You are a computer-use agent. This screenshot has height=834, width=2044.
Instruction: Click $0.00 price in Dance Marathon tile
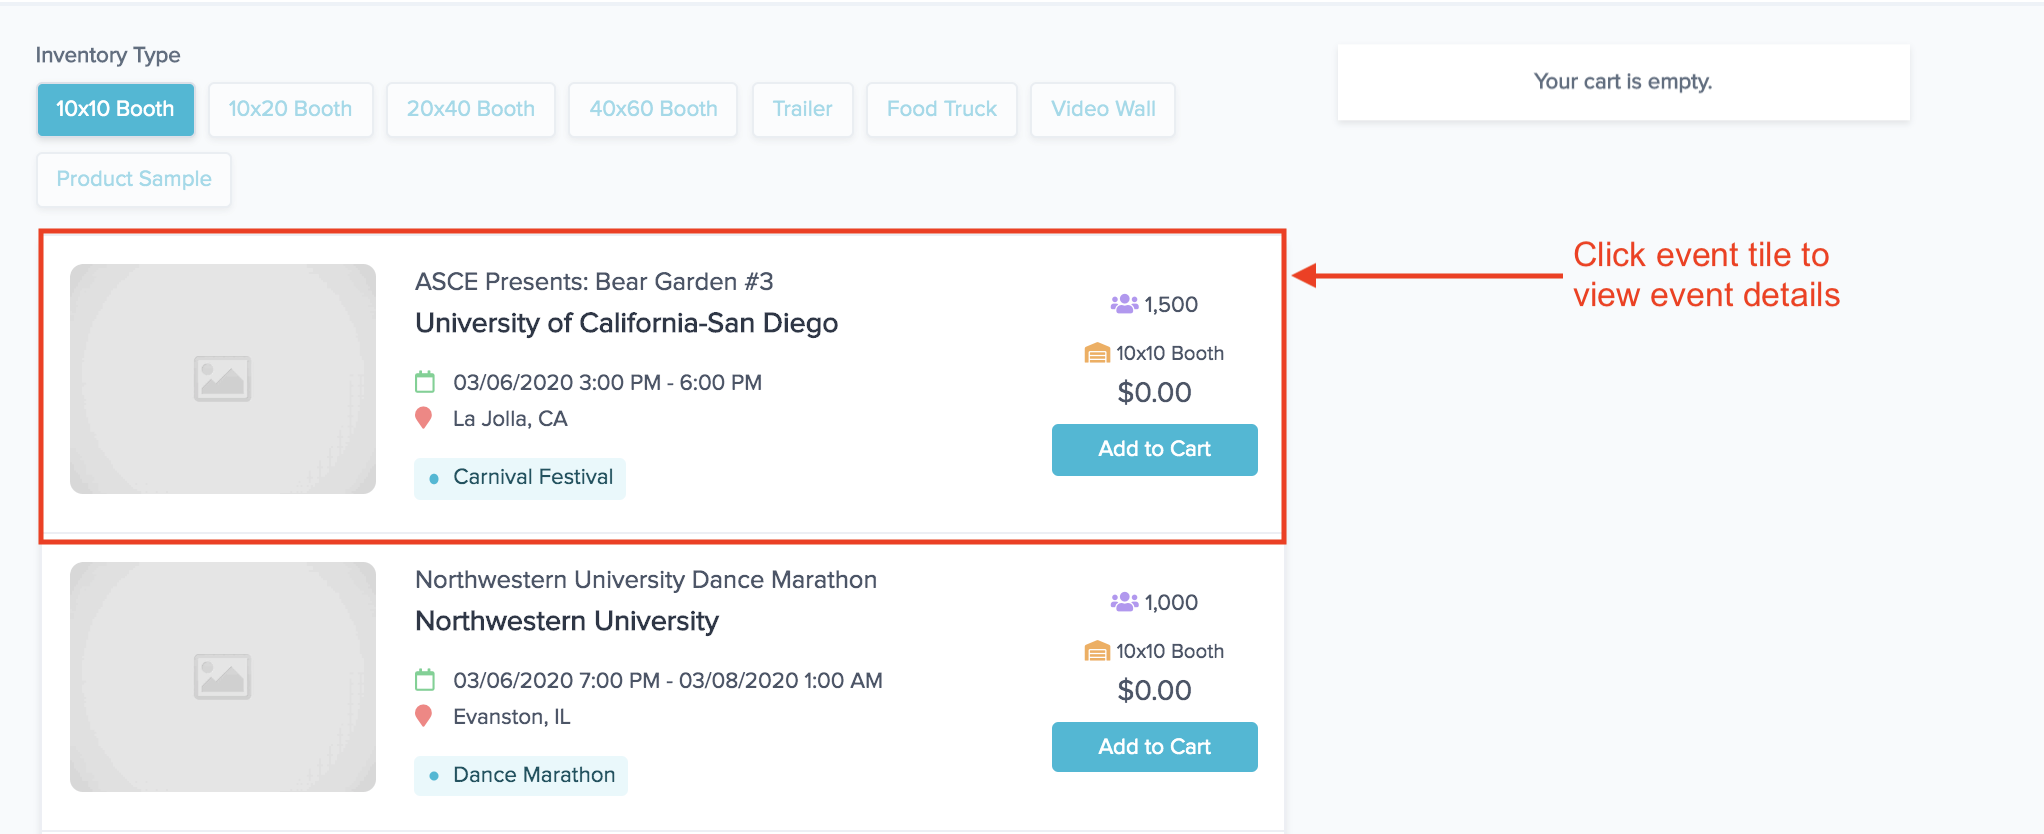click(1154, 691)
